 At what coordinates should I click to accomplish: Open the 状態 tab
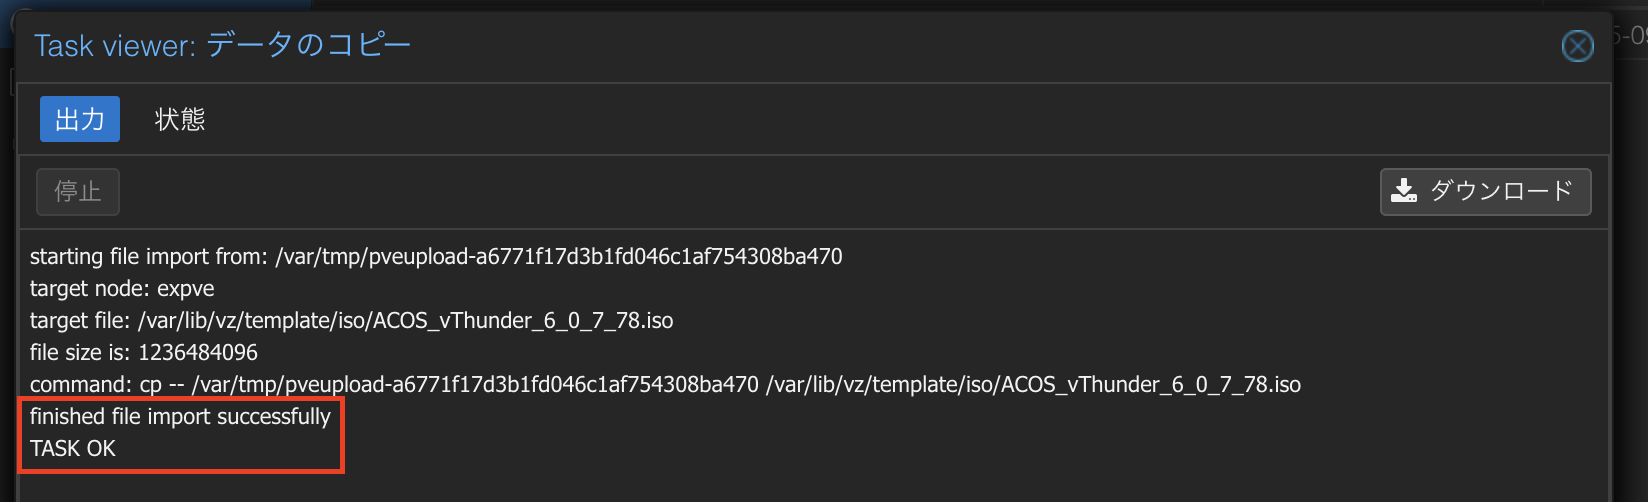pos(180,119)
